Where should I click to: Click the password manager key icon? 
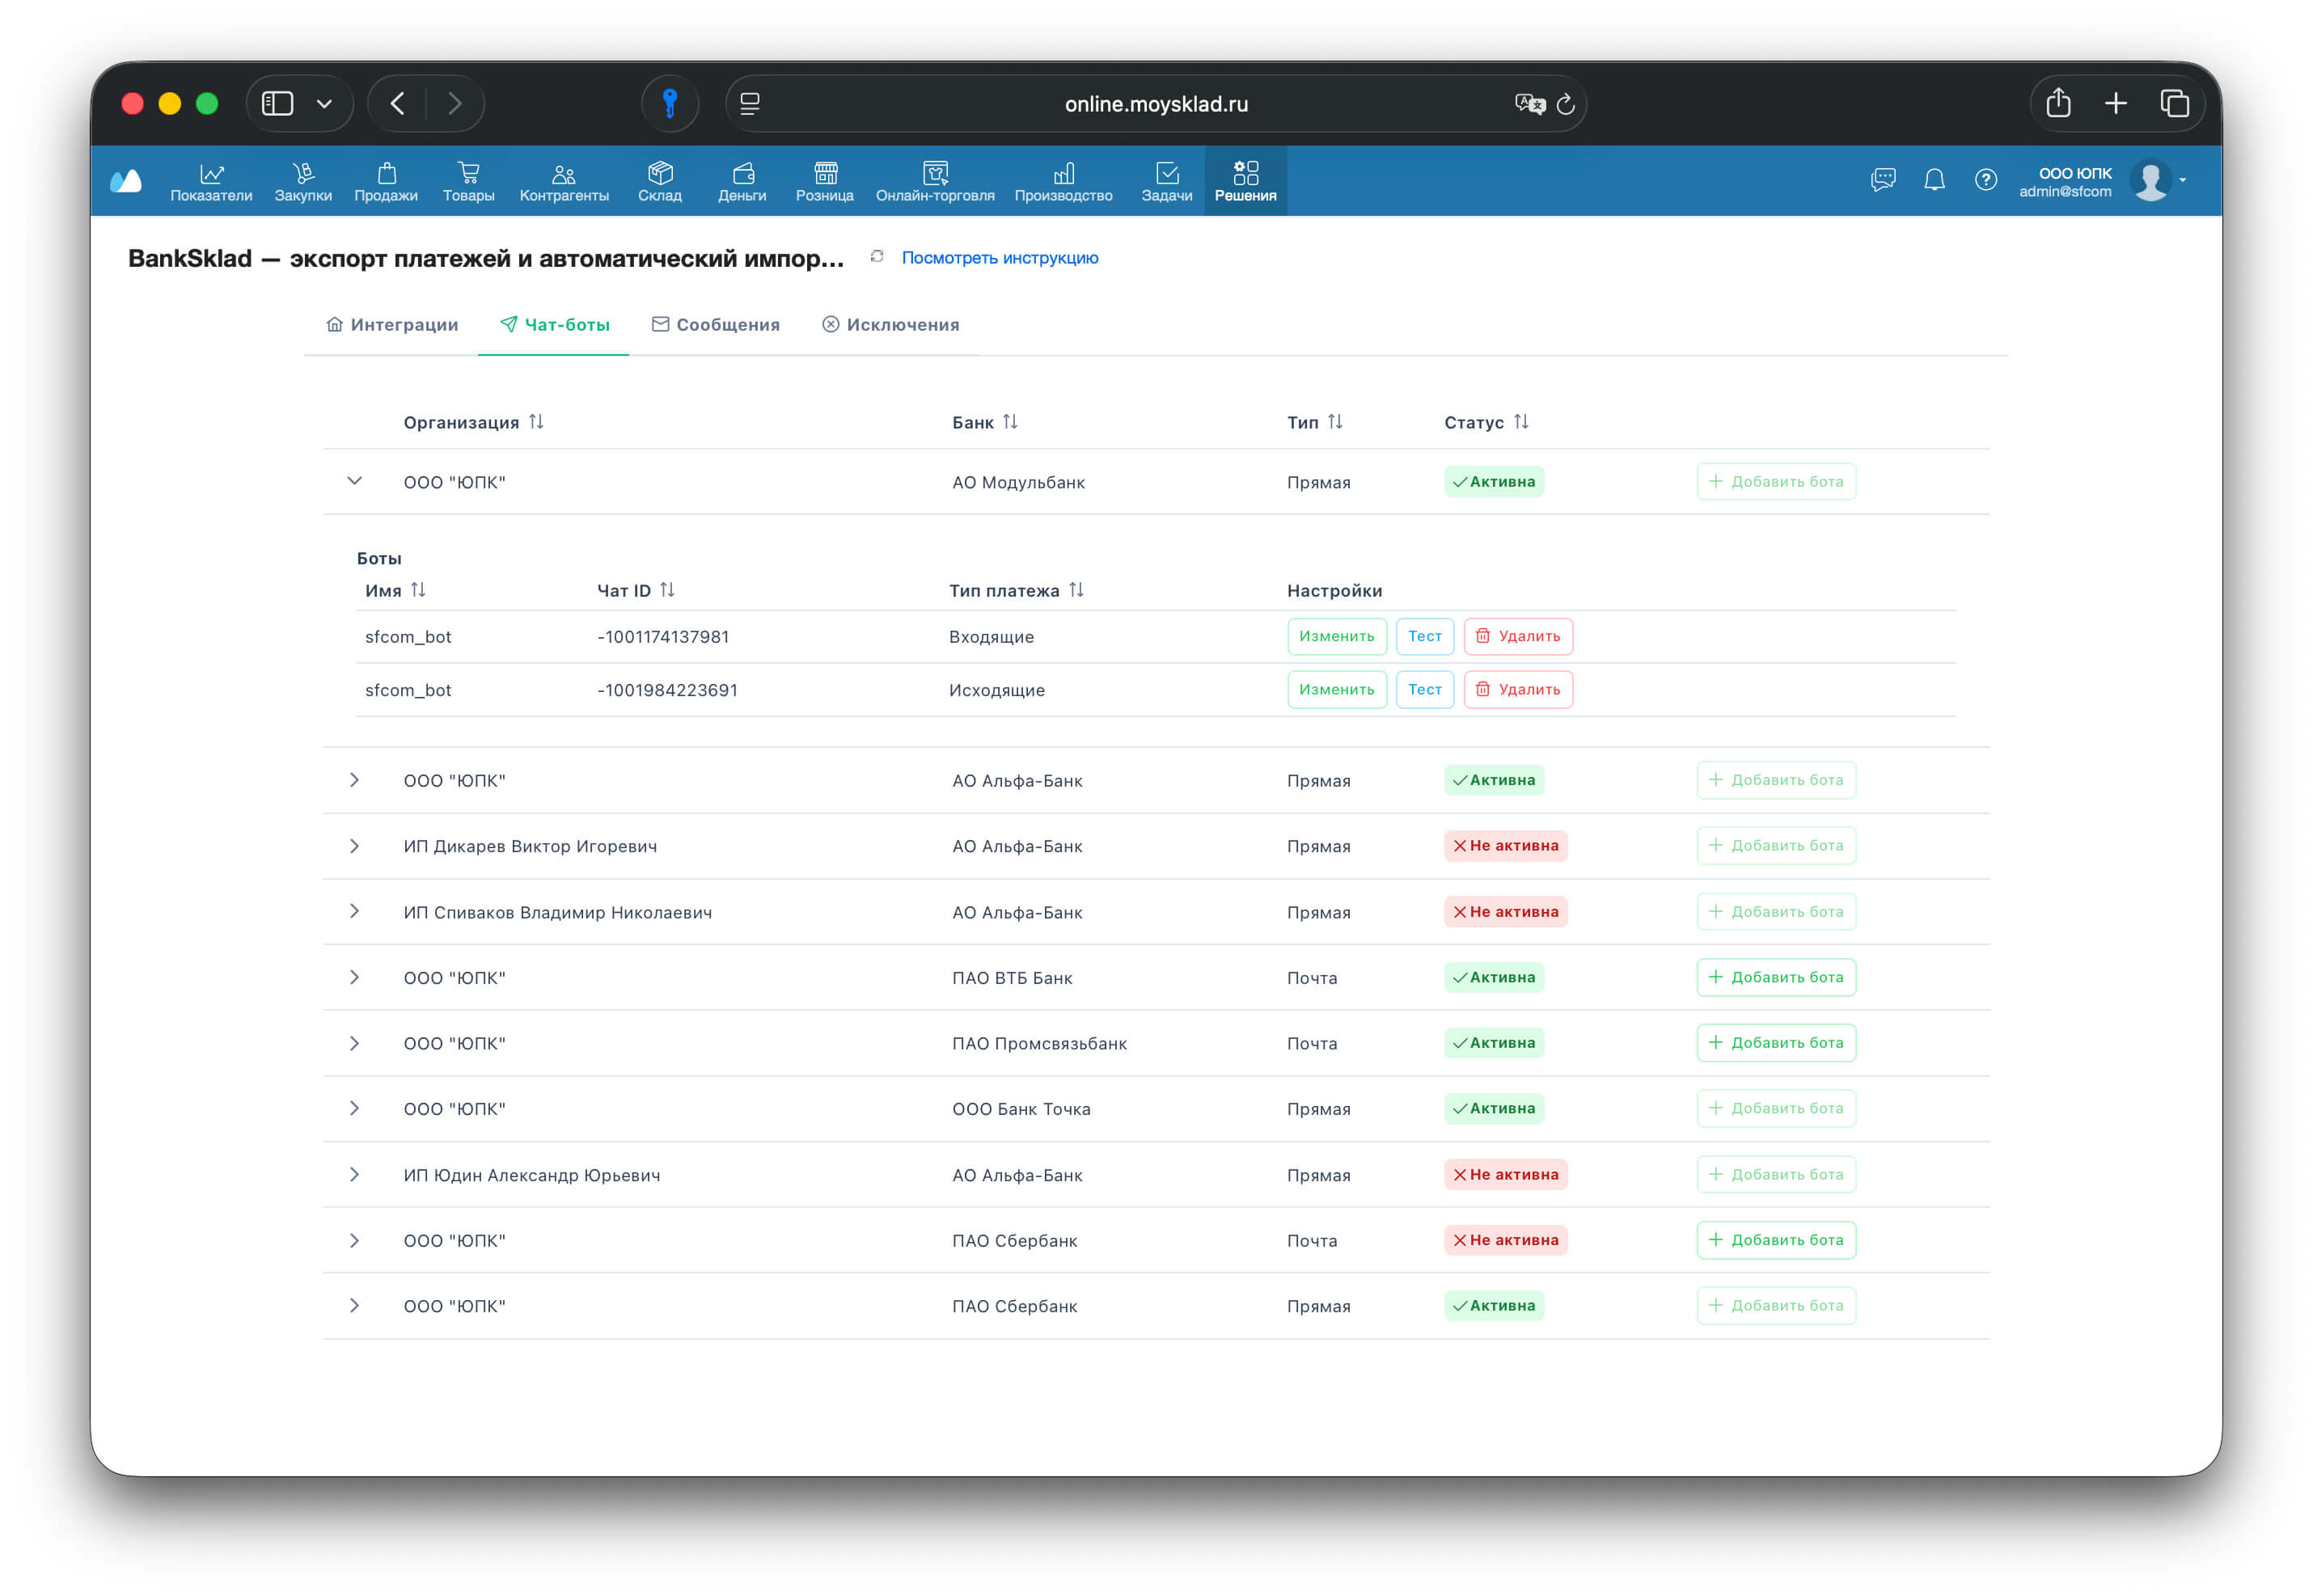coord(670,103)
